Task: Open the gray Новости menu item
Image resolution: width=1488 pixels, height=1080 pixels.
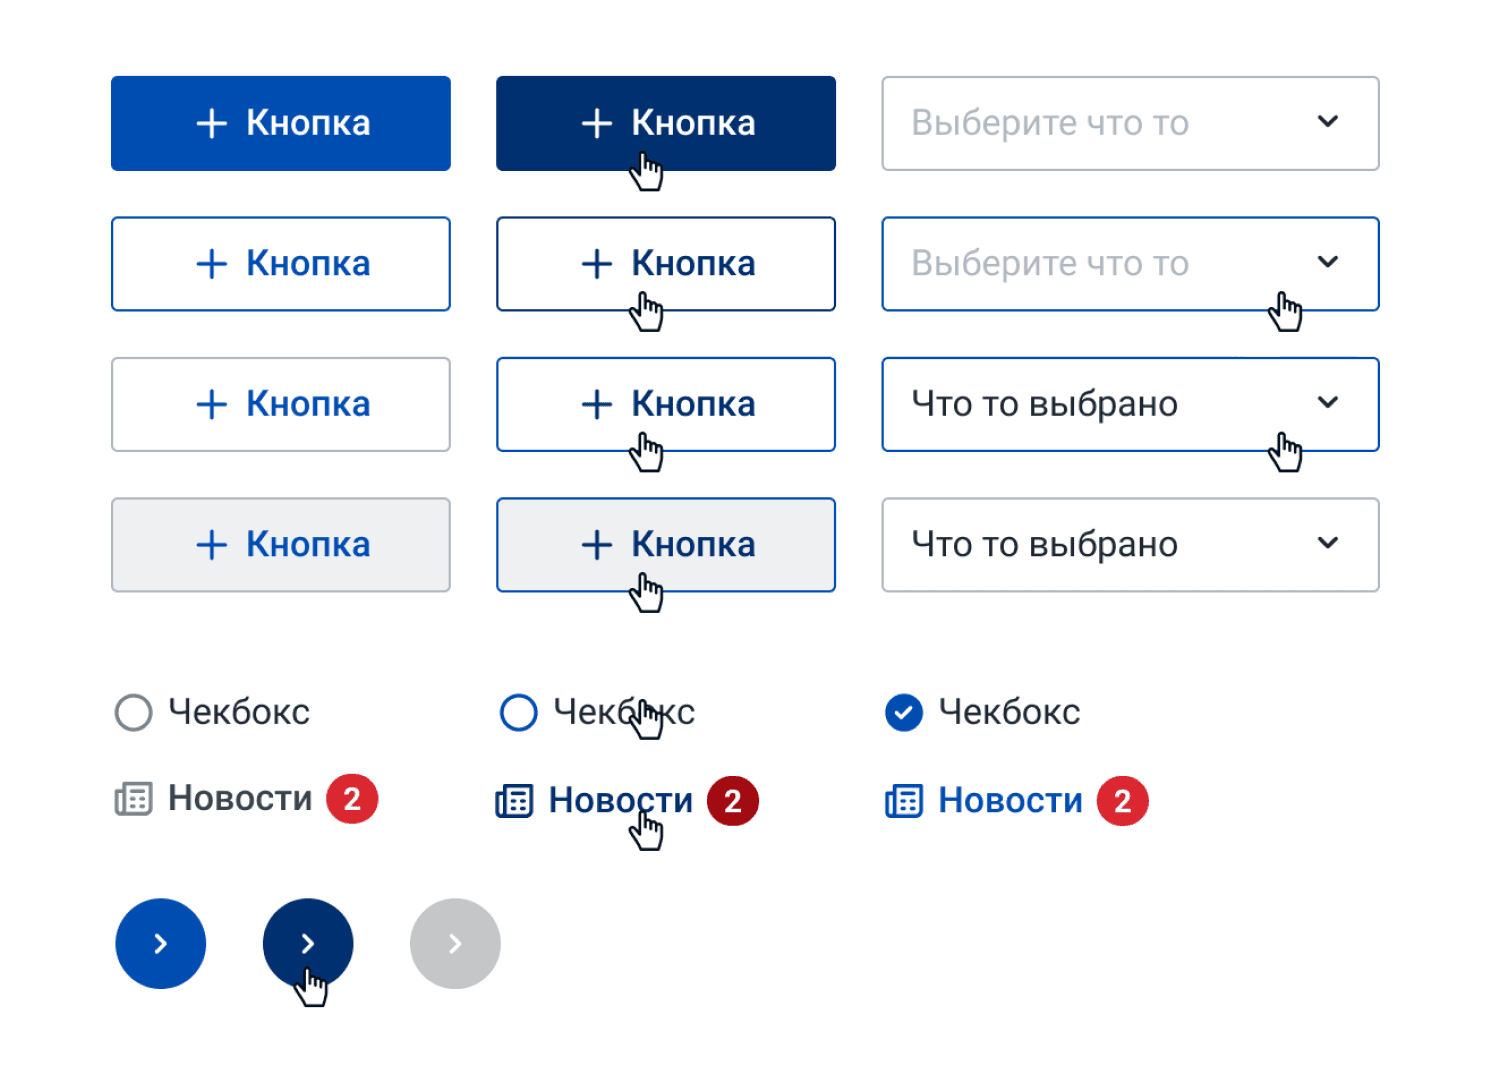Action: (240, 799)
